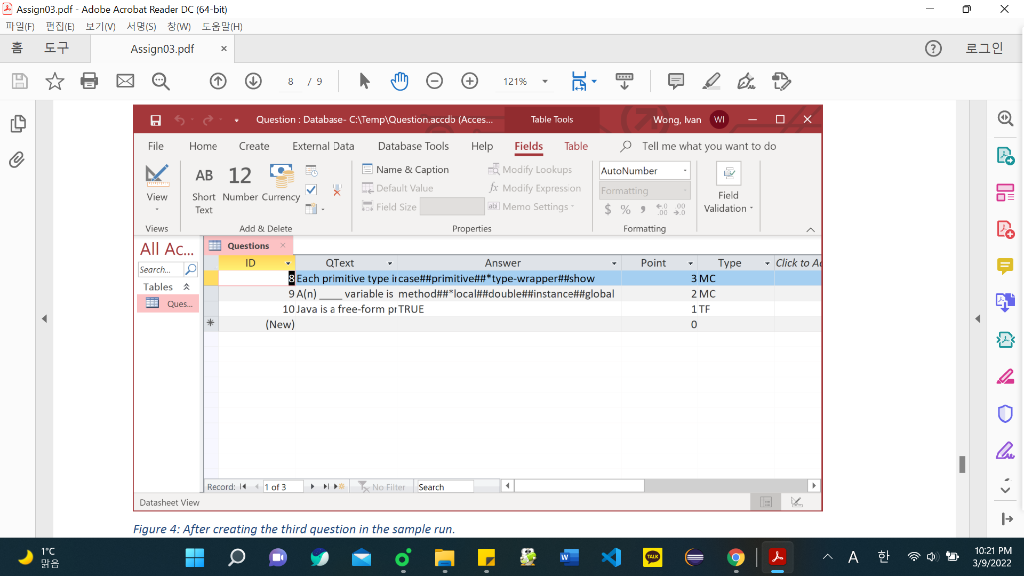This screenshot has width=1024, height=576.
Task: Click the fit-width page display icon
Action: point(579,81)
